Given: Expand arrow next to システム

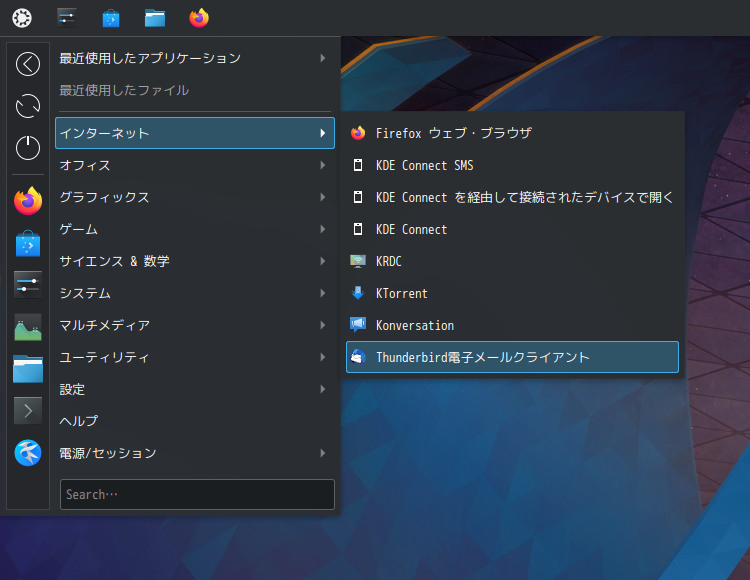Looking at the screenshot, I should click(323, 293).
